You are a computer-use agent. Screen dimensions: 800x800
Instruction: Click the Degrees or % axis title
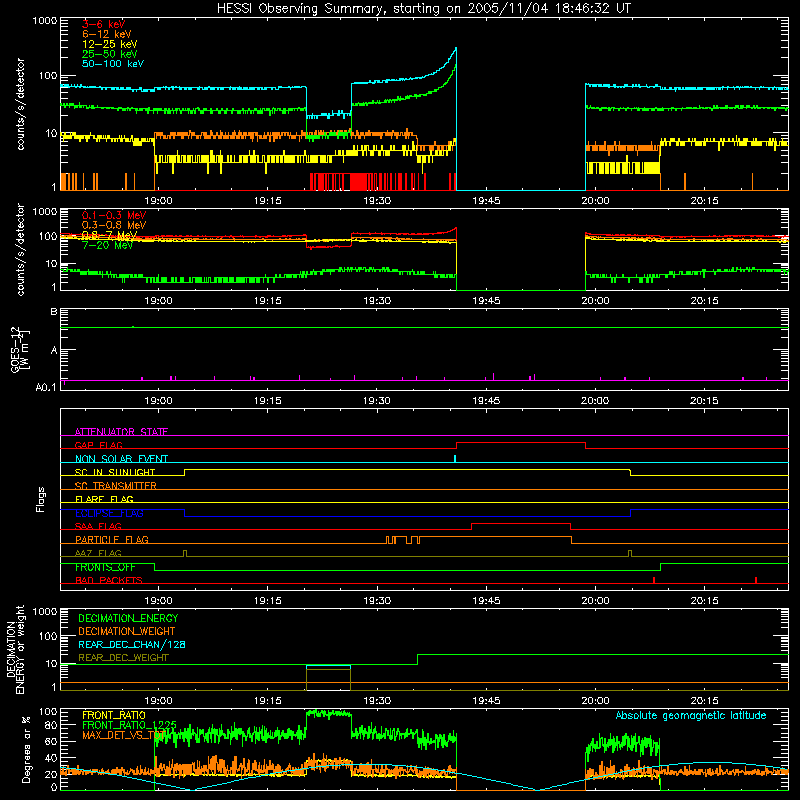point(26,749)
